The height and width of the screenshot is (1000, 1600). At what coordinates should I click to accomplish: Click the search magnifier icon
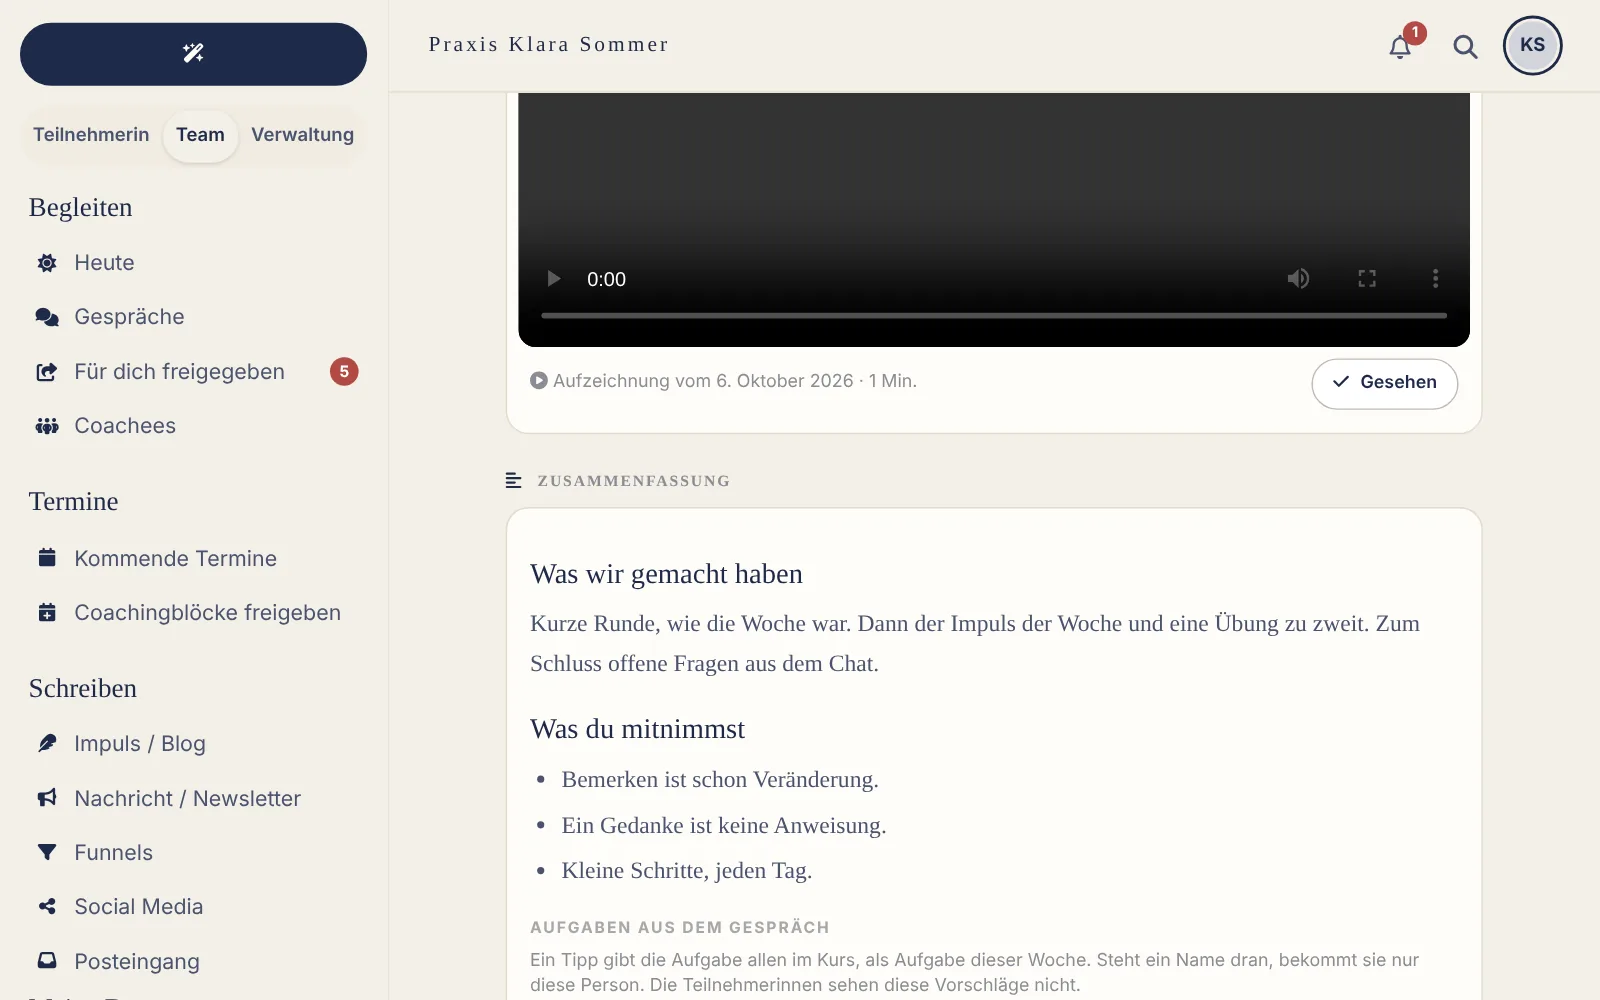tap(1465, 47)
